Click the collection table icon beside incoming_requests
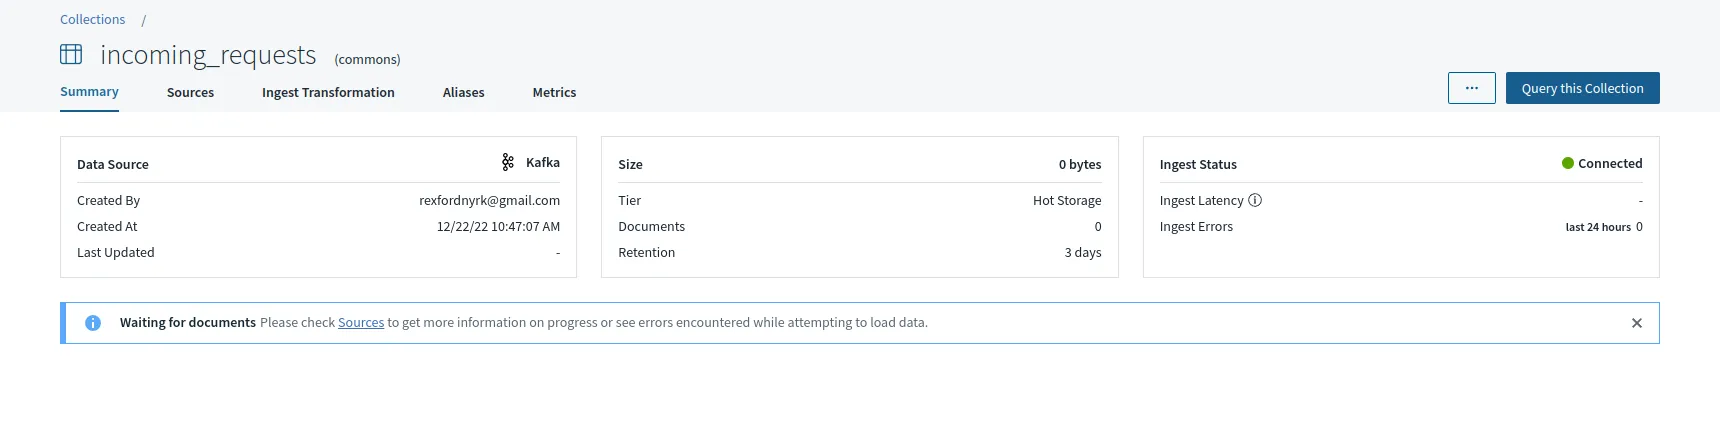The height and width of the screenshot is (421, 1720). [71, 54]
